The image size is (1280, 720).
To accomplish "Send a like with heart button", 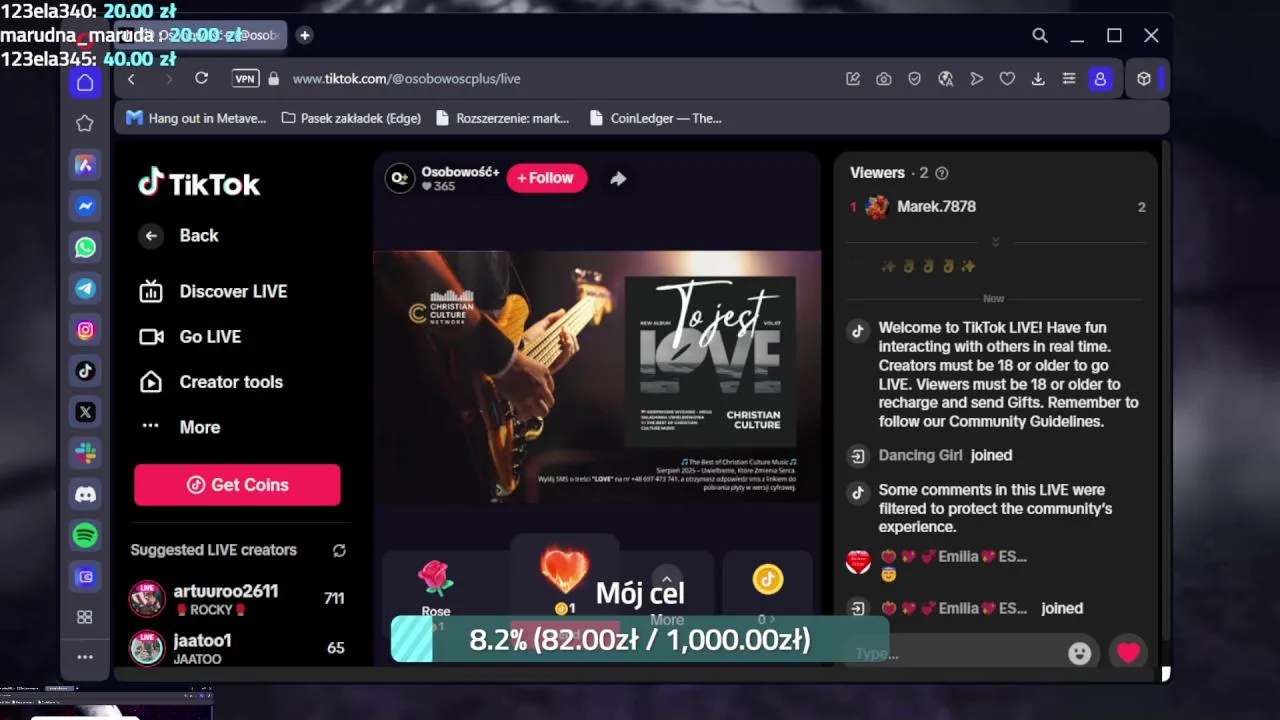I will (x=1128, y=653).
